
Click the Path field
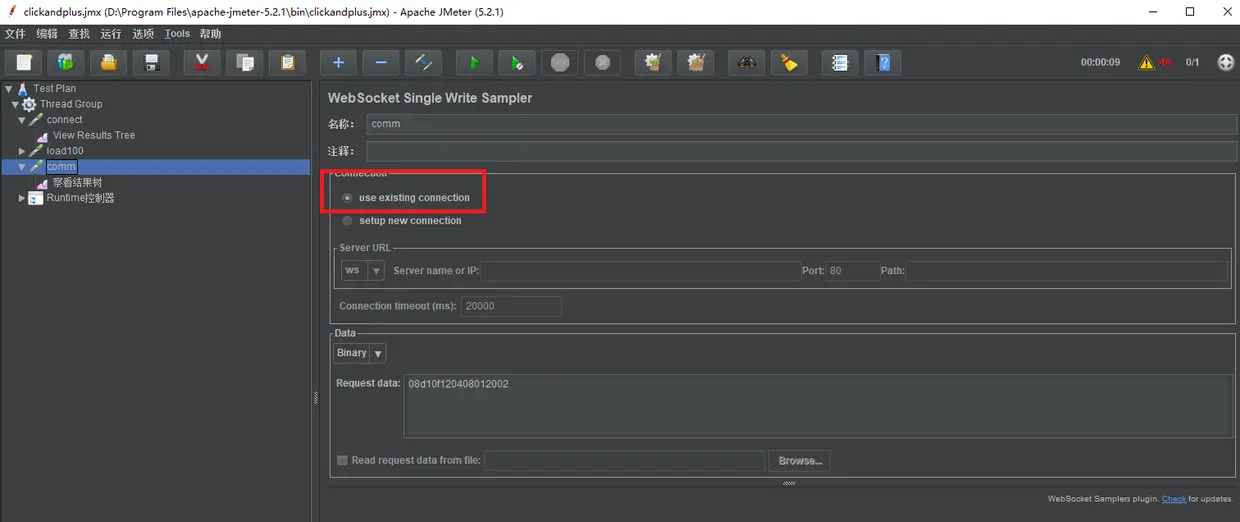(1067, 271)
